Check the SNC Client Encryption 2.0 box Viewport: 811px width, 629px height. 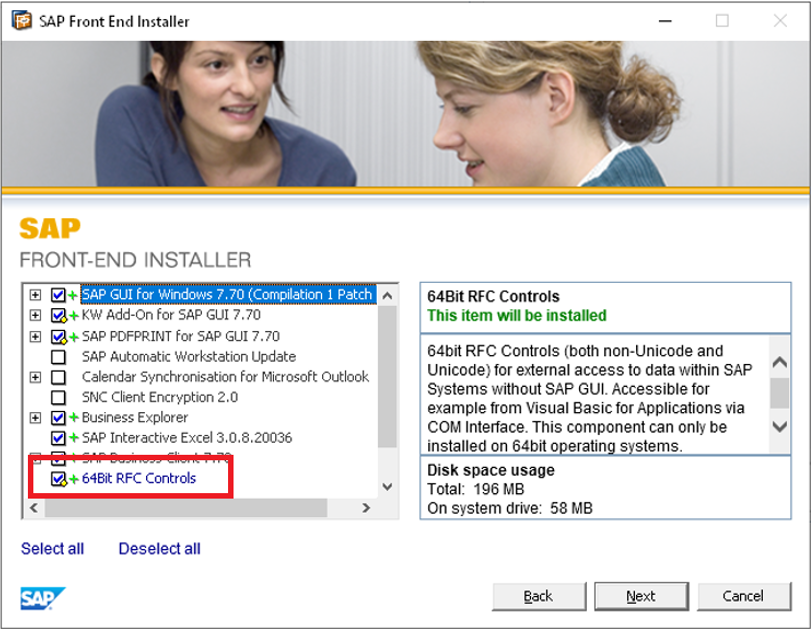(x=57, y=397)
